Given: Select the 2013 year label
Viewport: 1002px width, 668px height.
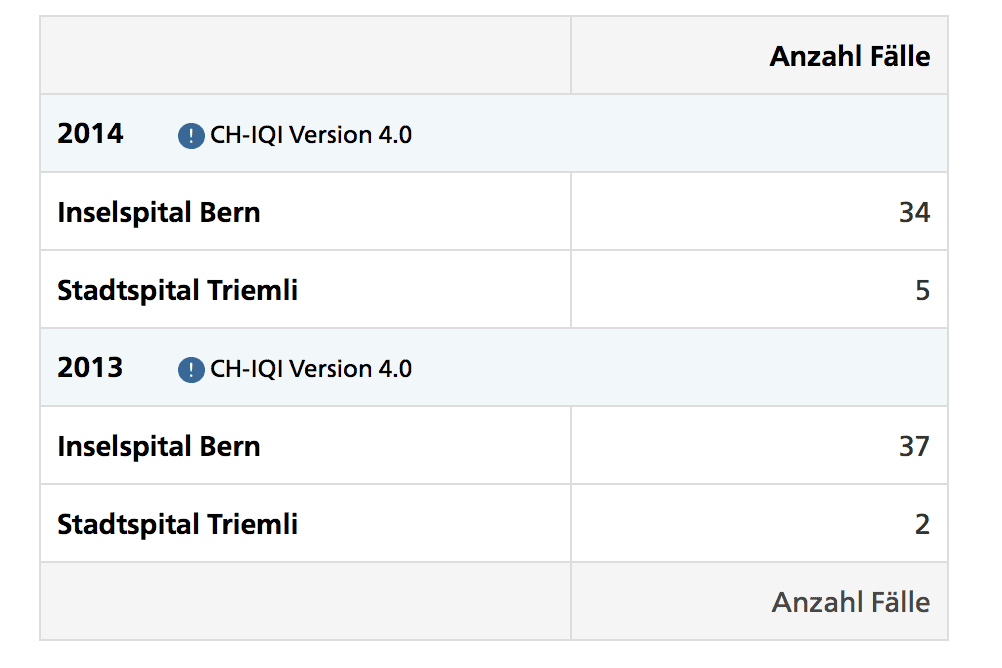Looking at the screenshot, I should (90, 368).
